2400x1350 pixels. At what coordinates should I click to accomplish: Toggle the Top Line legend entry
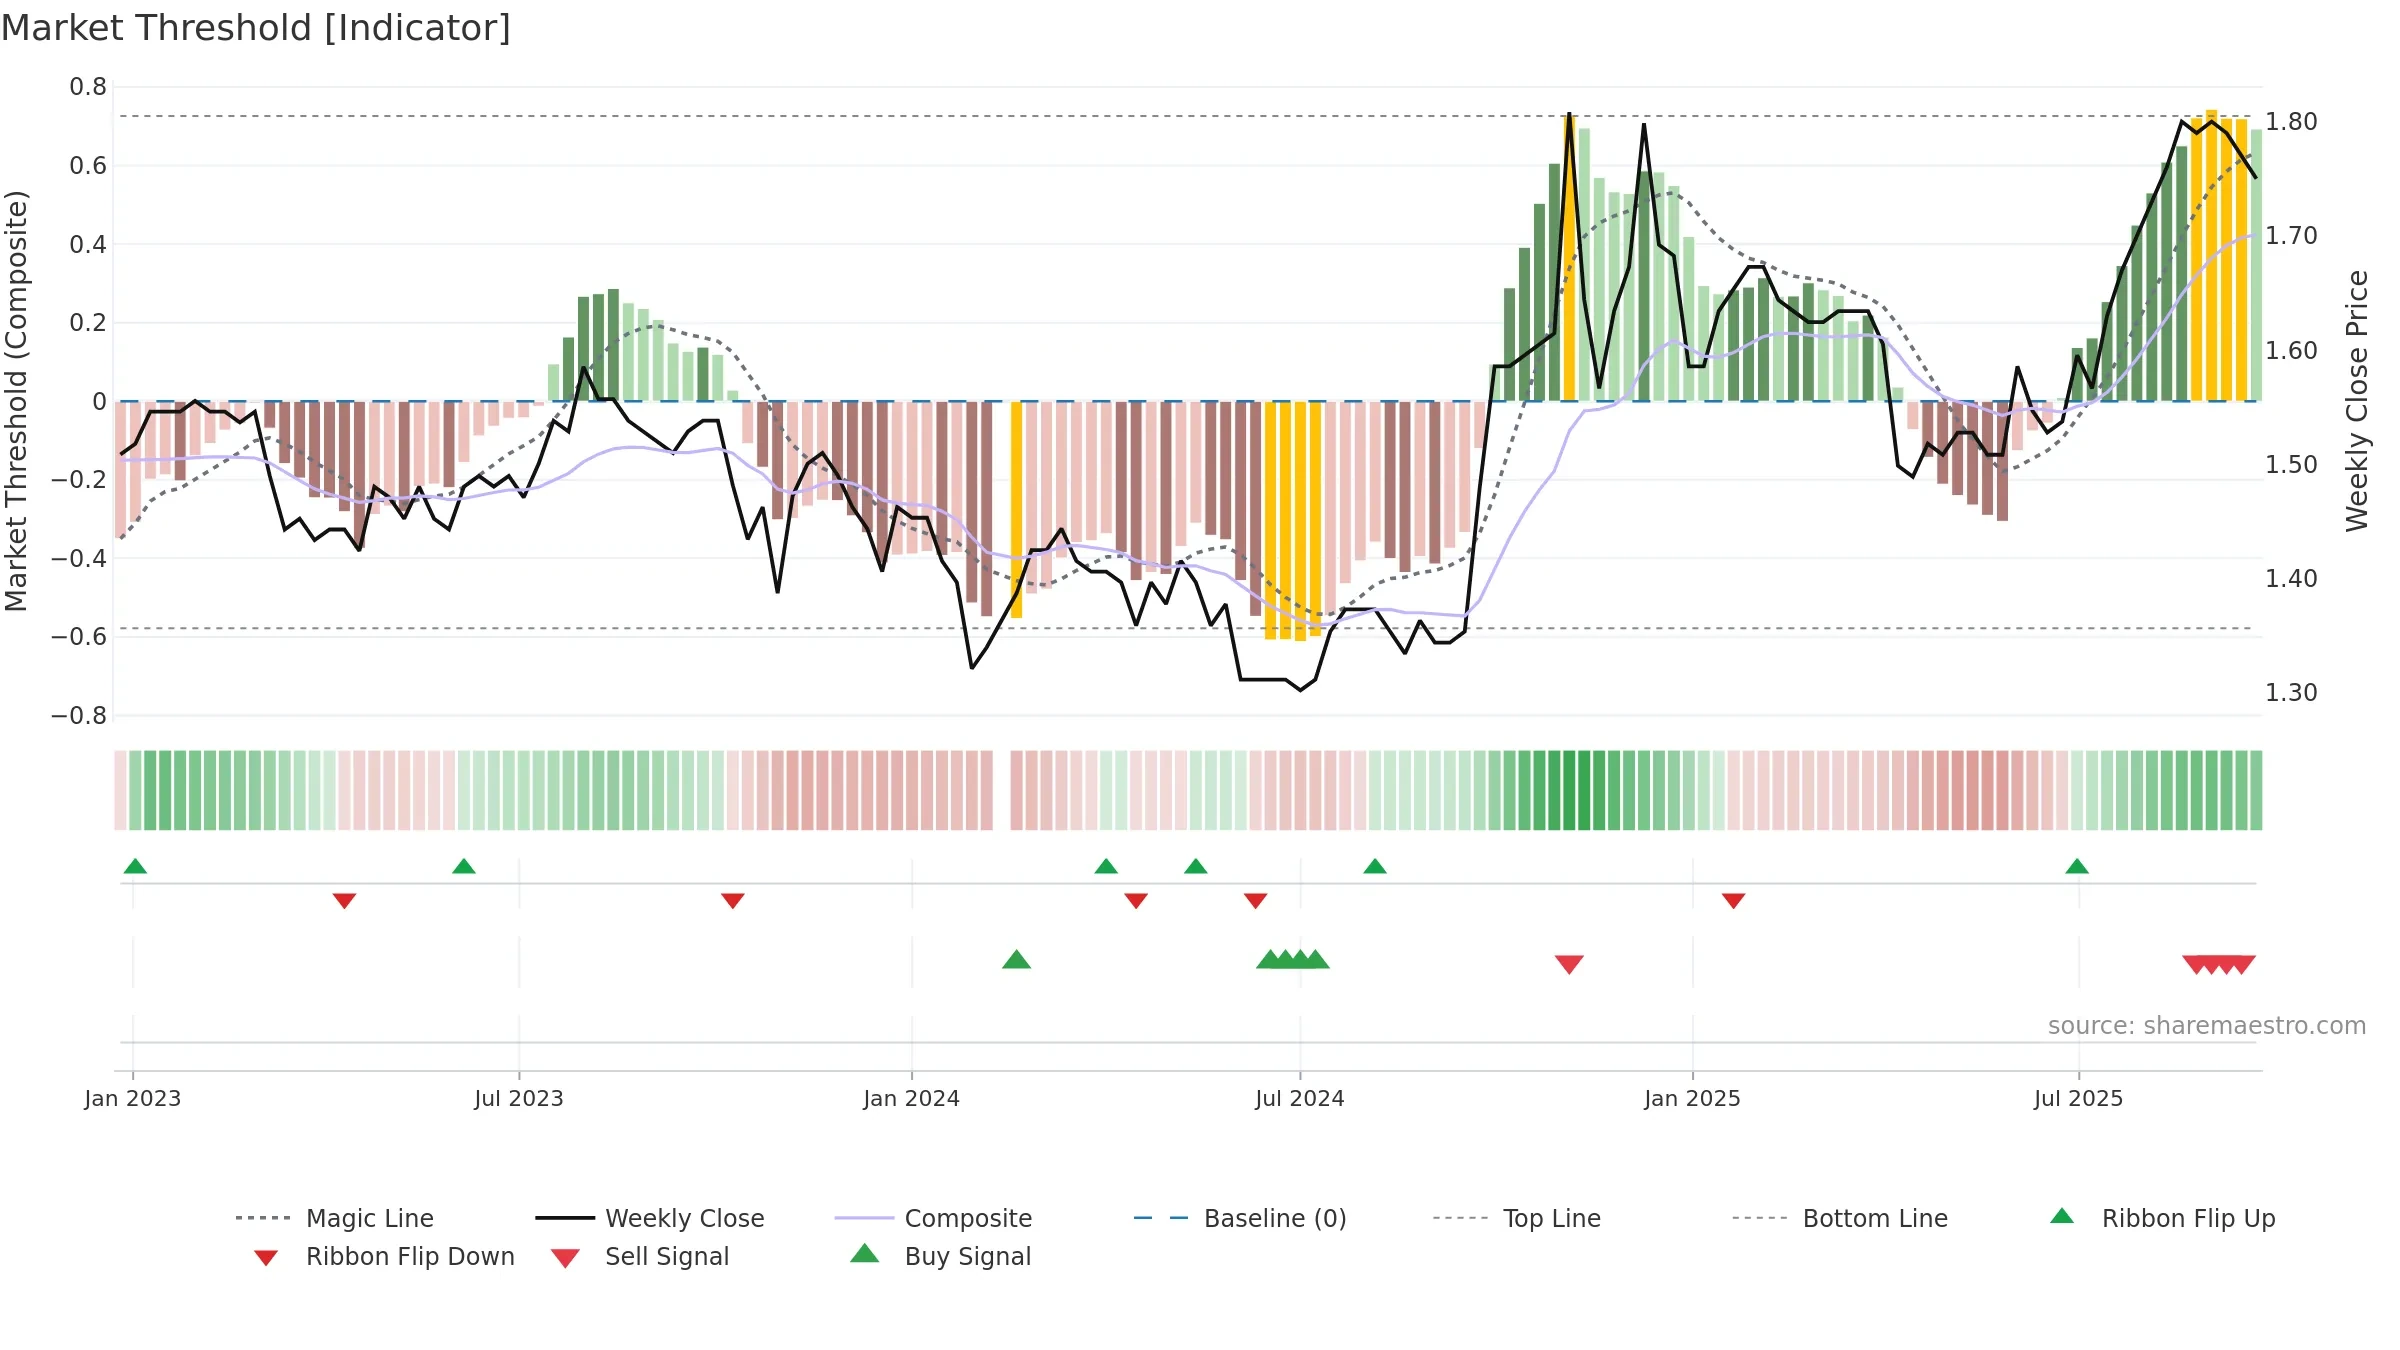(1516, 1218)
